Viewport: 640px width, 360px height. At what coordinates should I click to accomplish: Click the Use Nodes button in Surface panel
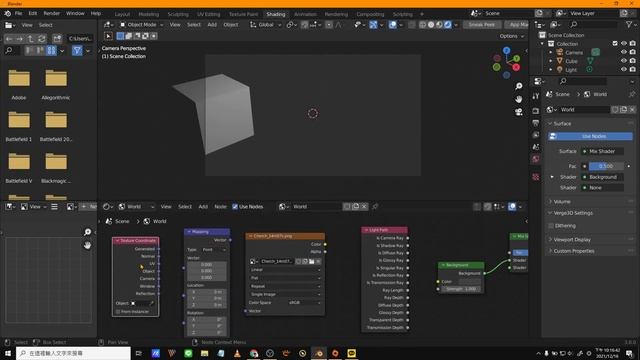(x=590, y=136)
